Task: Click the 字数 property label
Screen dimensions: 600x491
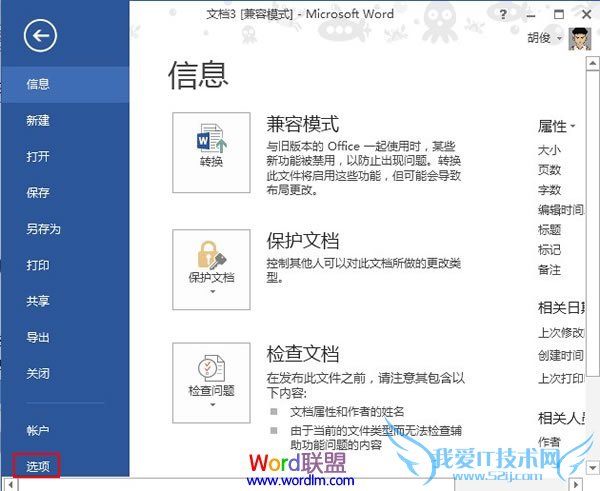Action: click(549, 190)
